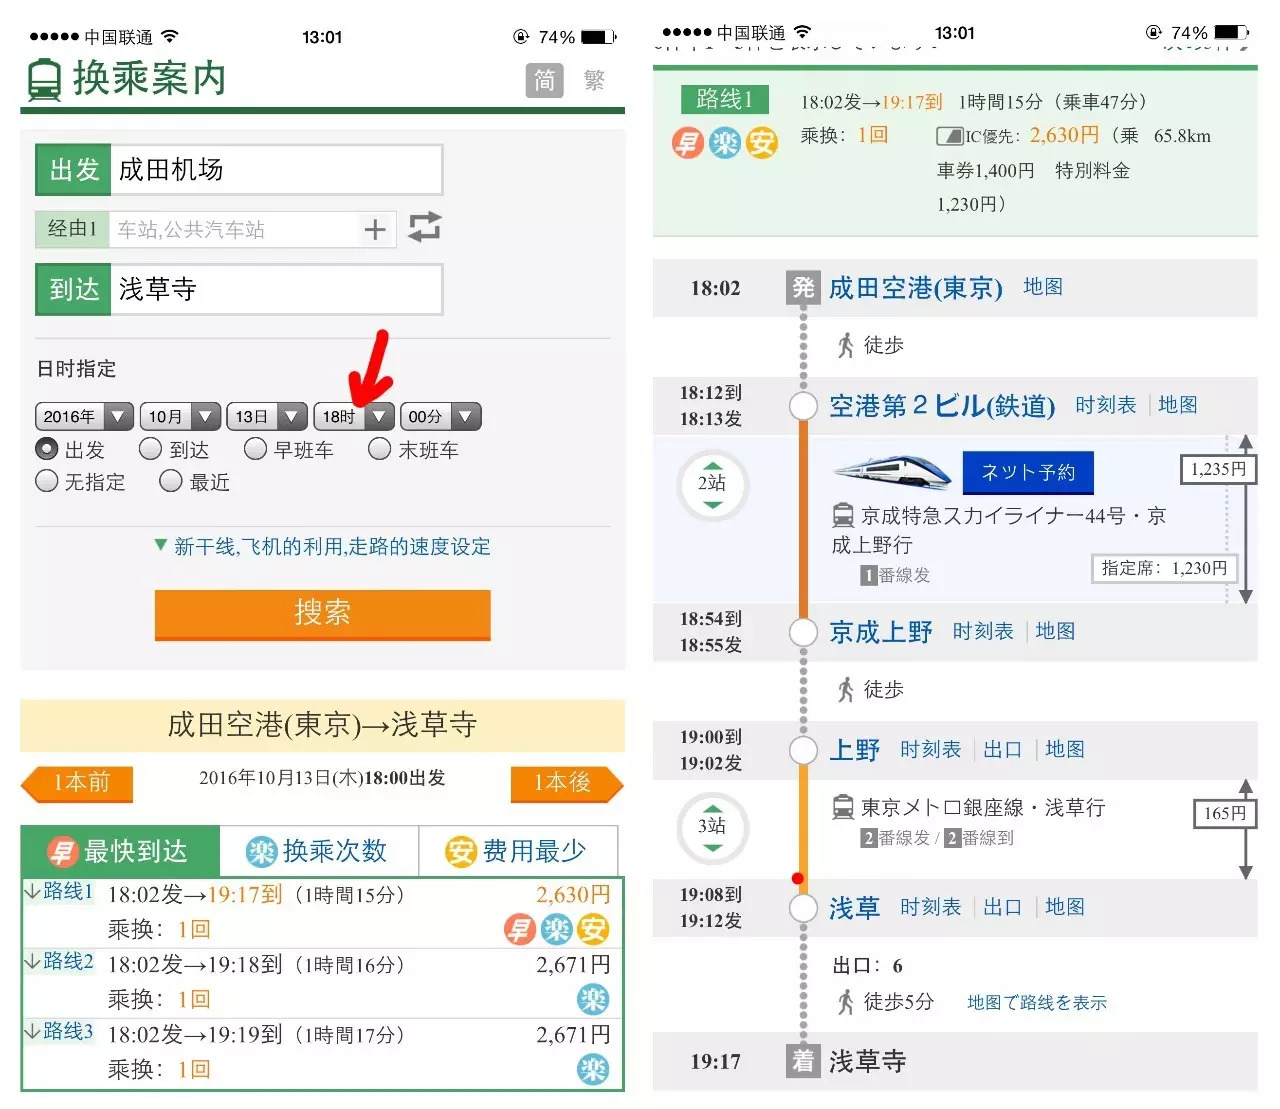Switch to the 换乘次数 tab
The height and width of the screenshot is (1109, 1280).
tap(320, 850)
